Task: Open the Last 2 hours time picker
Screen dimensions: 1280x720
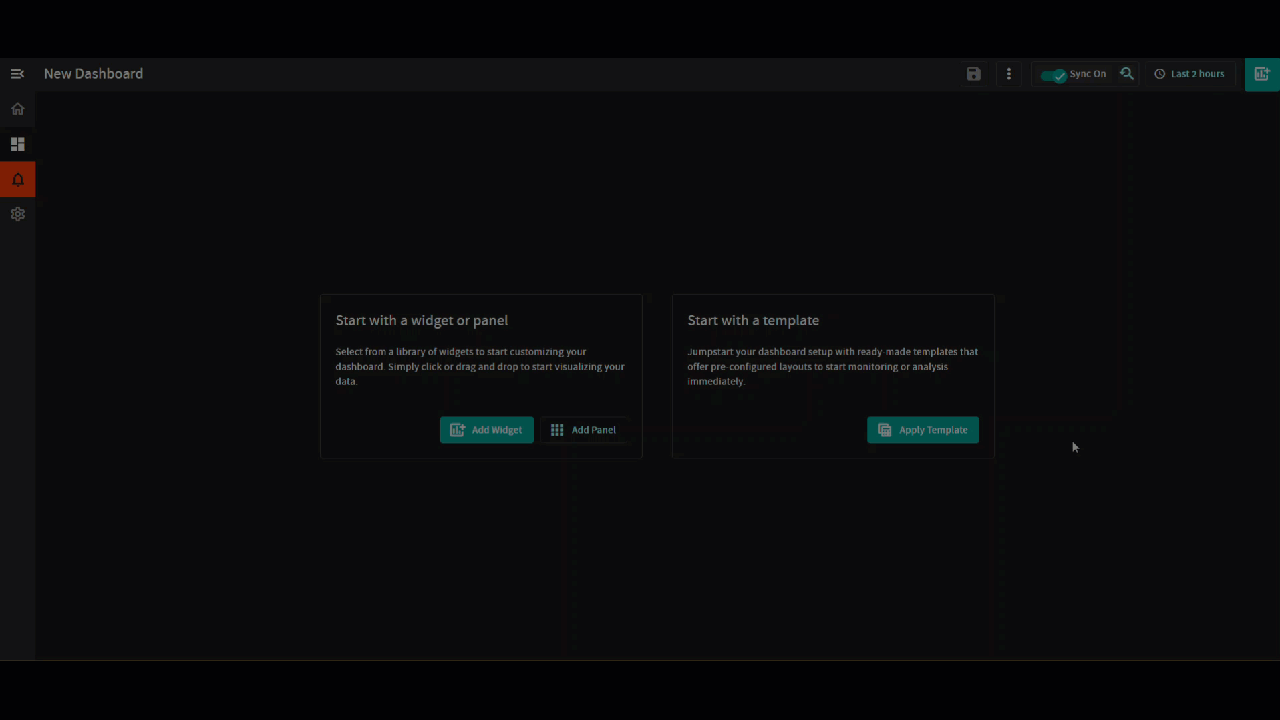Action: (x=1189, y=74)
